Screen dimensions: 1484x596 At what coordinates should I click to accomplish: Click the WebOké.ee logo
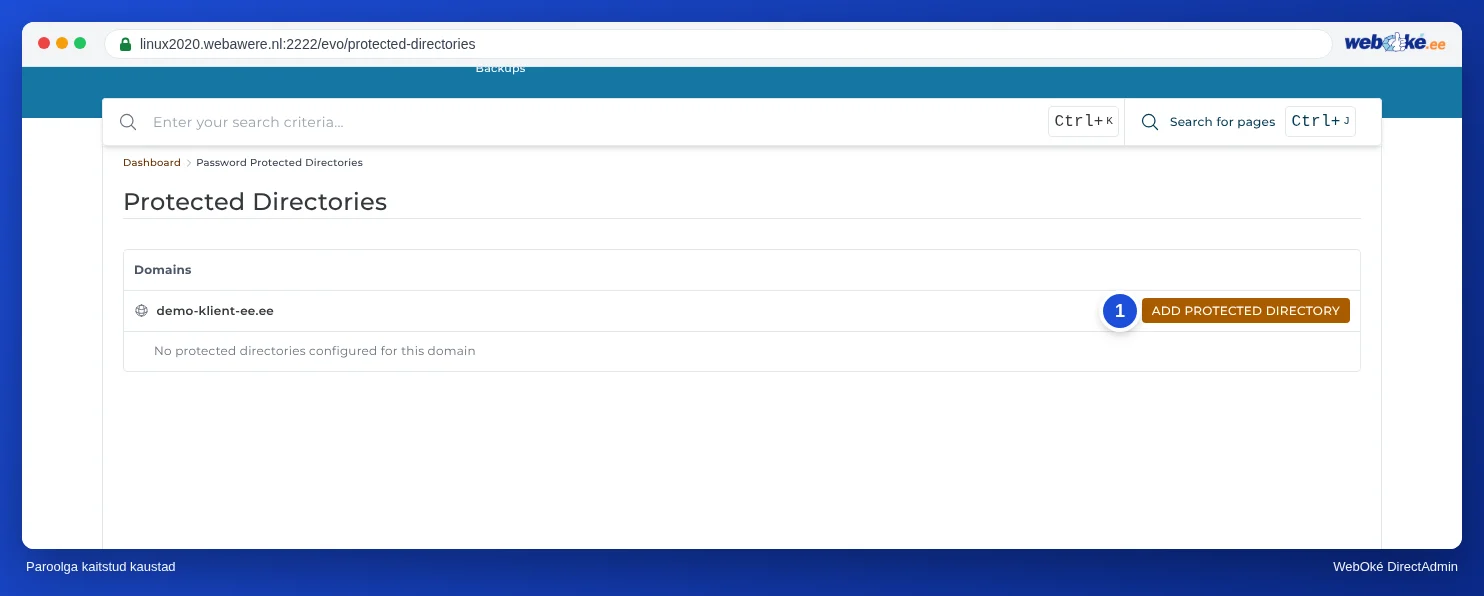click(1395, 43)
